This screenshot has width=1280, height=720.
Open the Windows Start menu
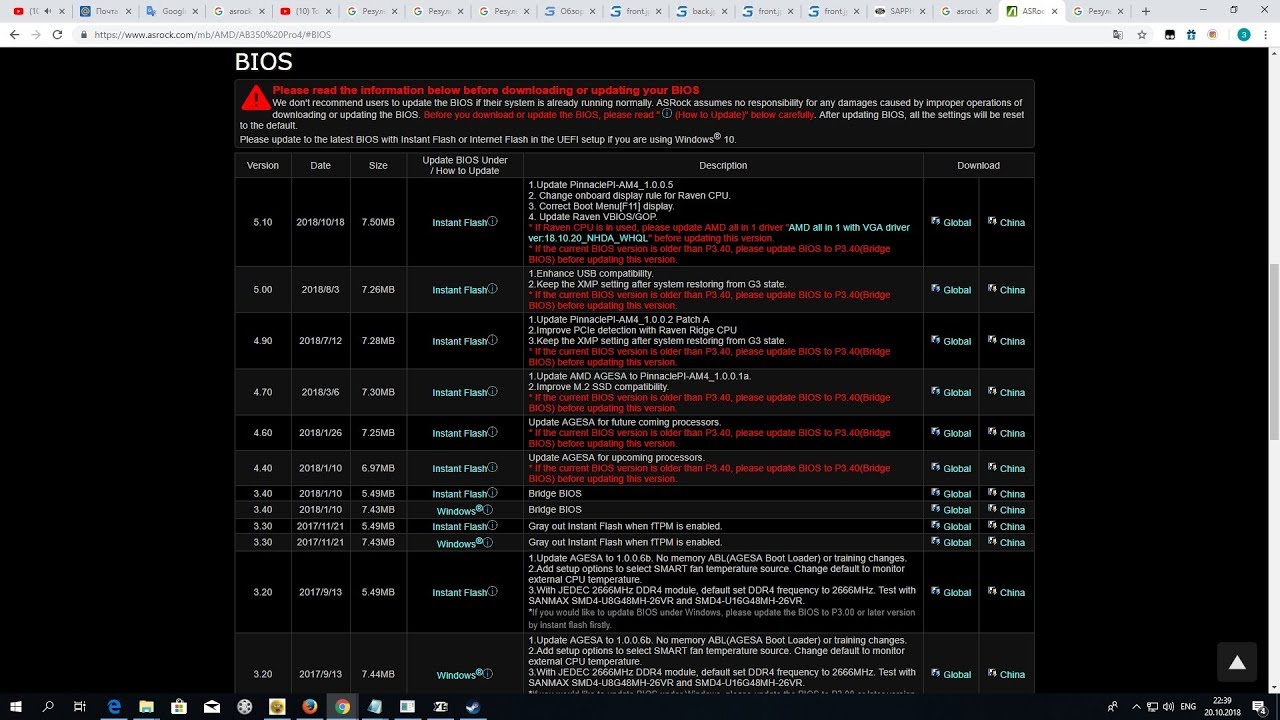(16, 706)
